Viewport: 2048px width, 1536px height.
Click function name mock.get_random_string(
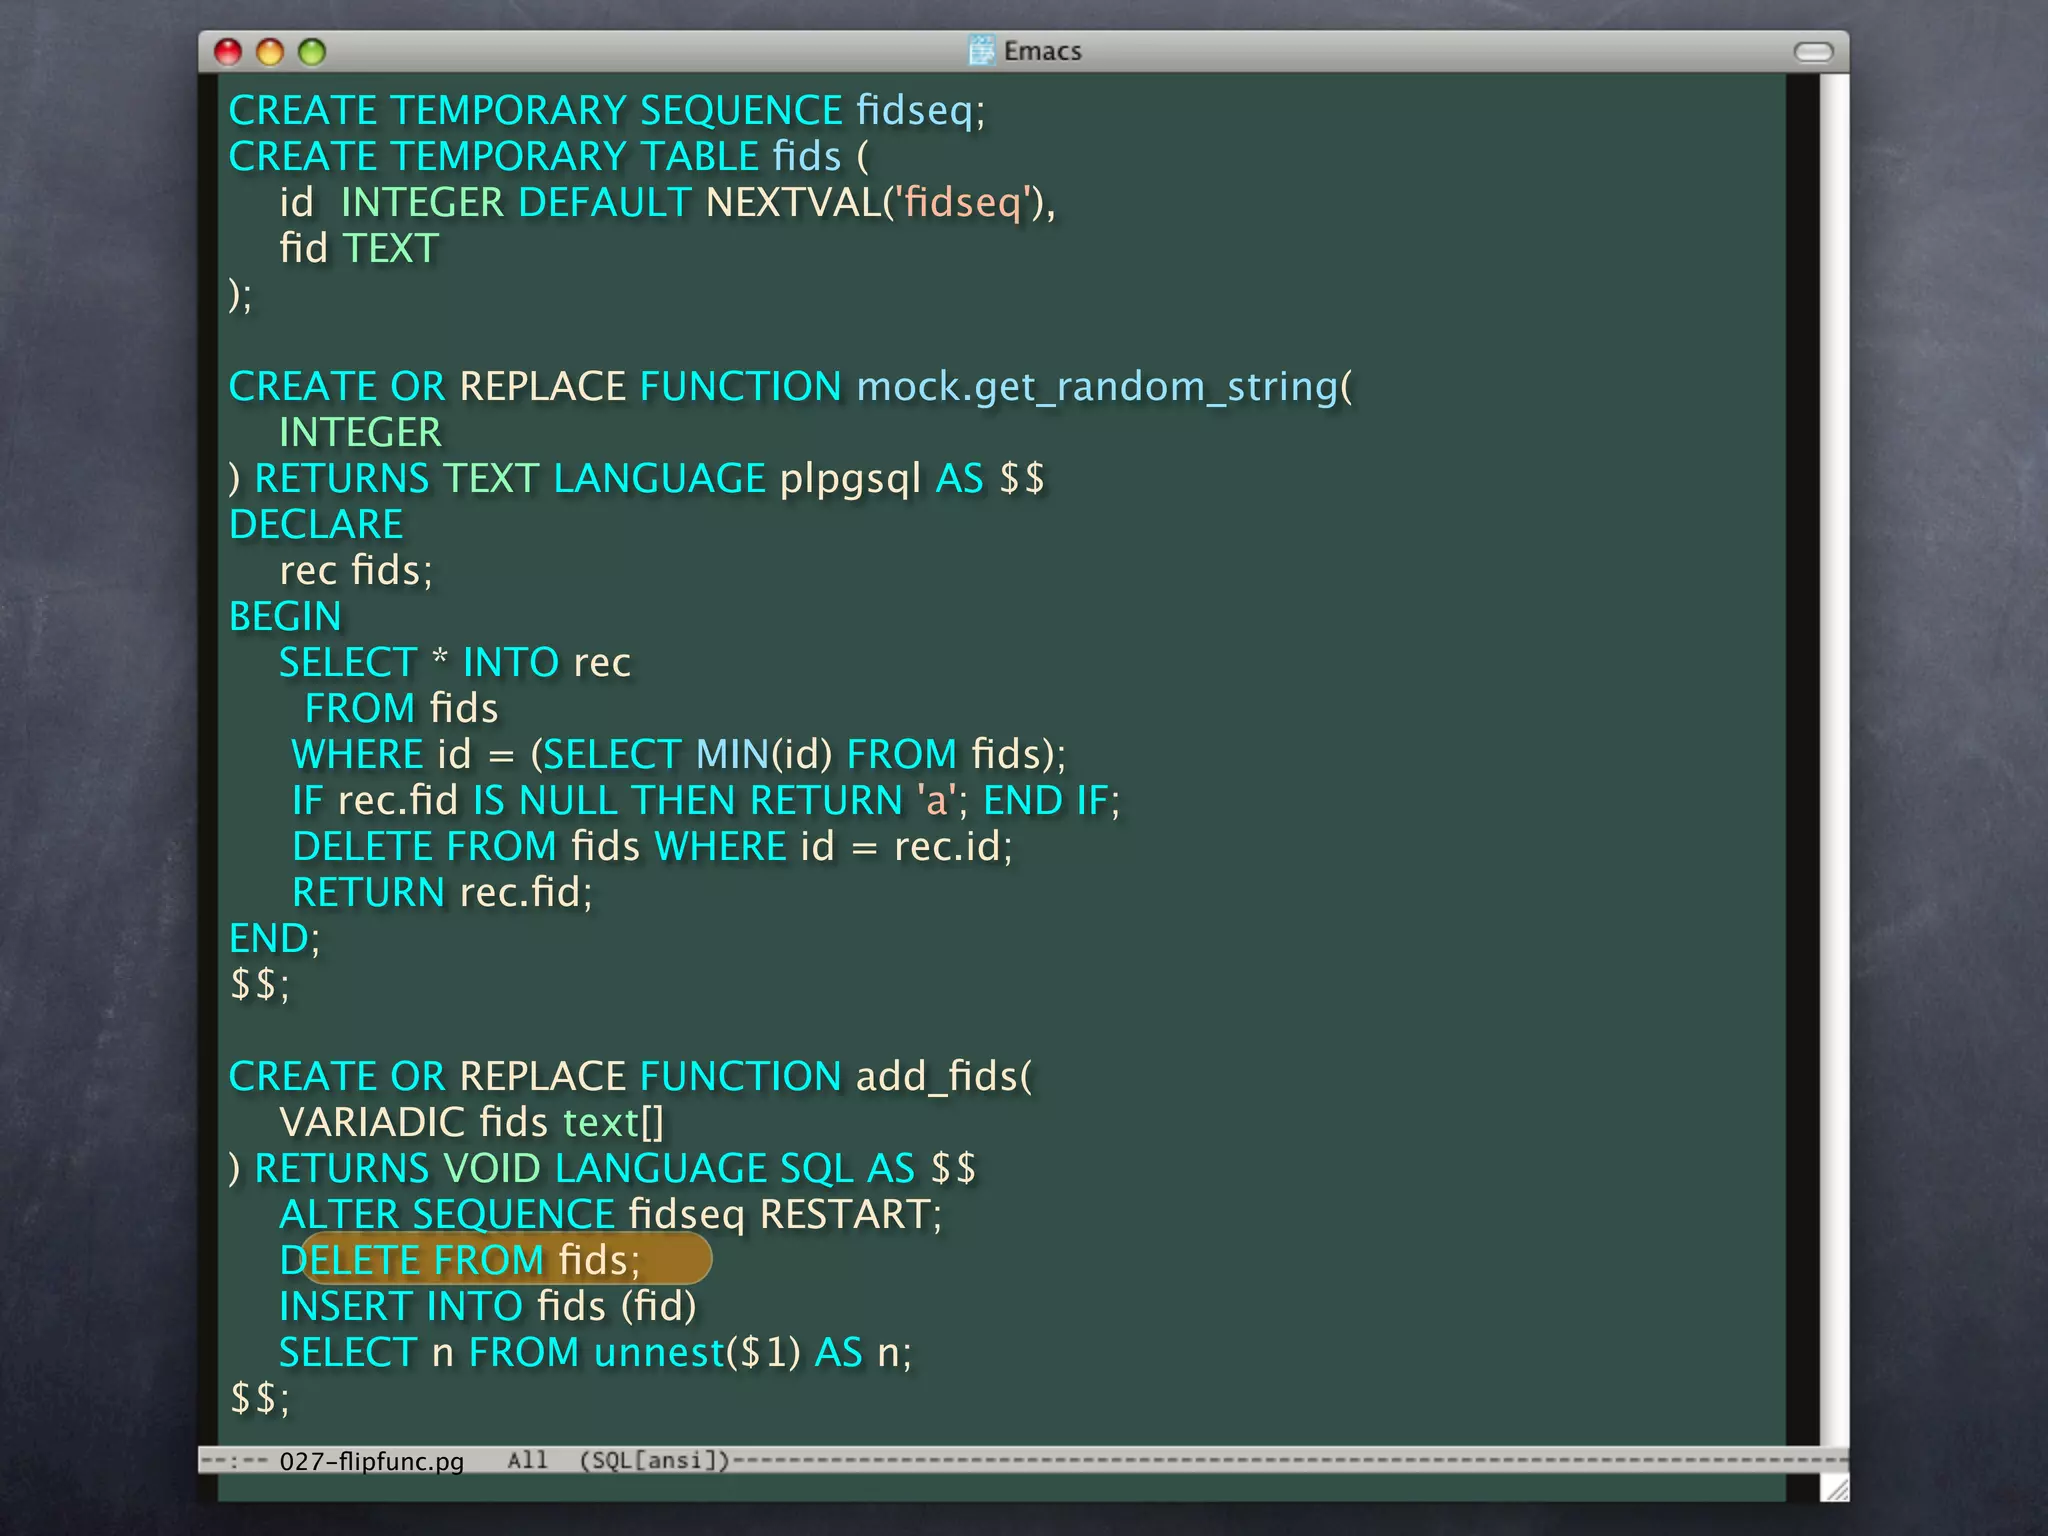click(x=1104, y=387)
